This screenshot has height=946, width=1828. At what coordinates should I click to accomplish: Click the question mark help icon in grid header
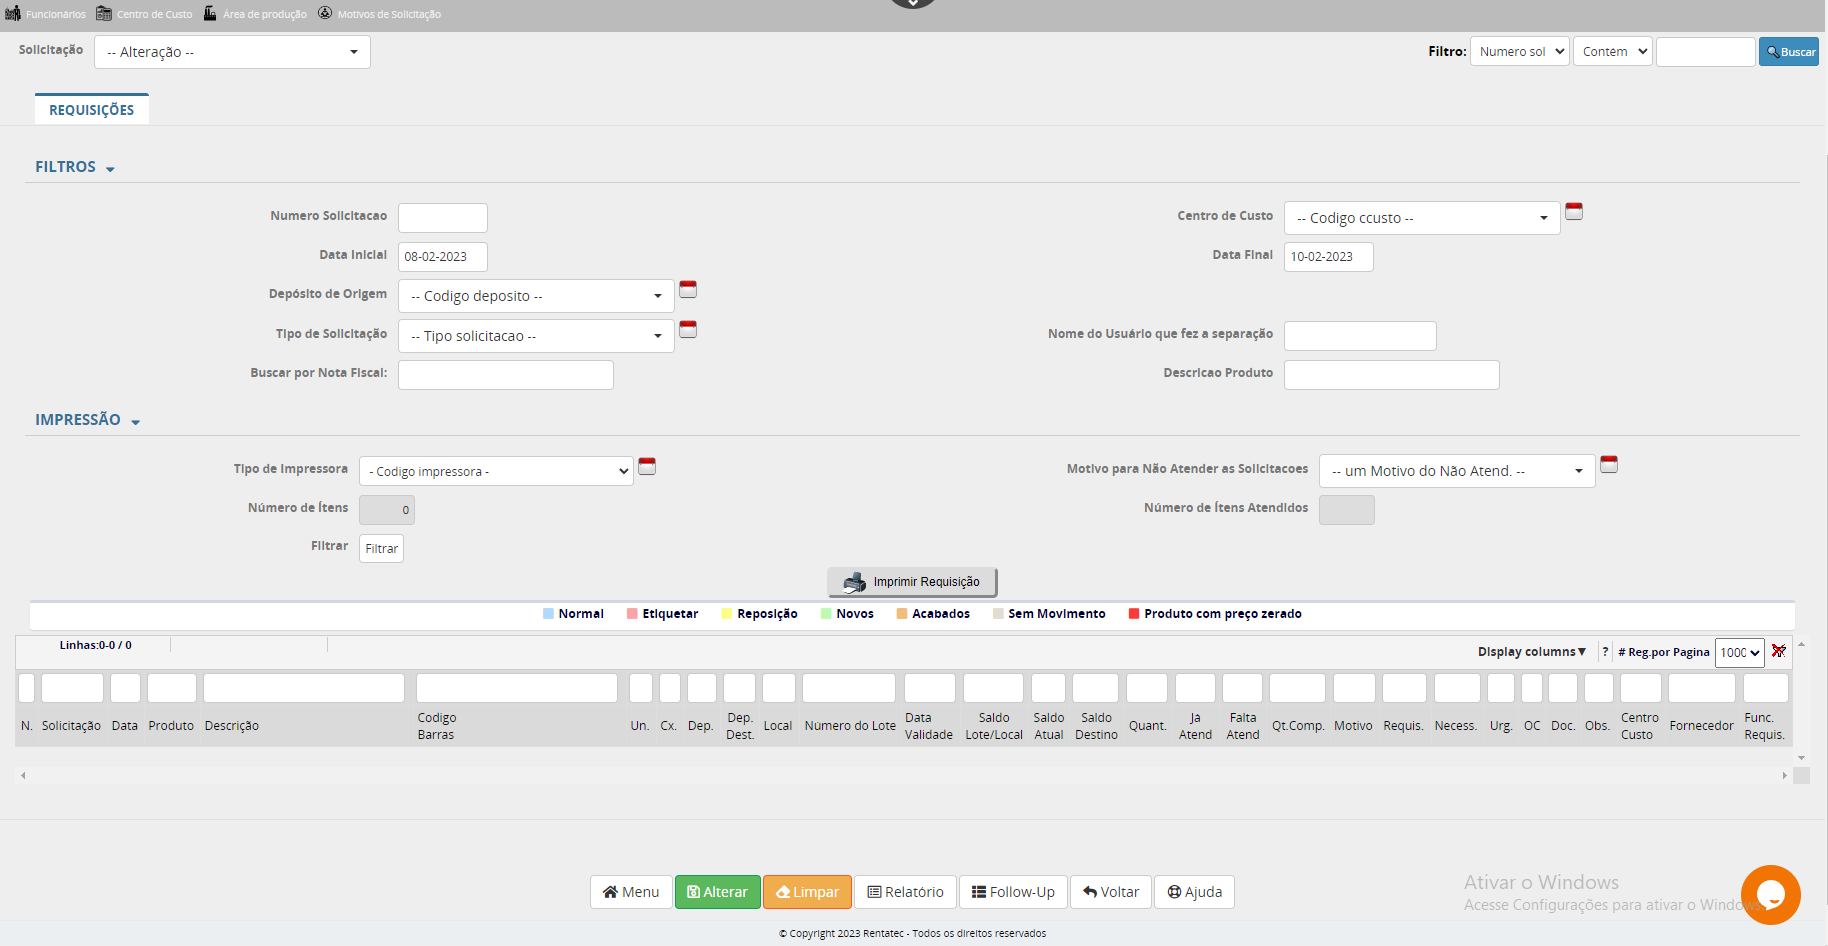[1605, 652]
